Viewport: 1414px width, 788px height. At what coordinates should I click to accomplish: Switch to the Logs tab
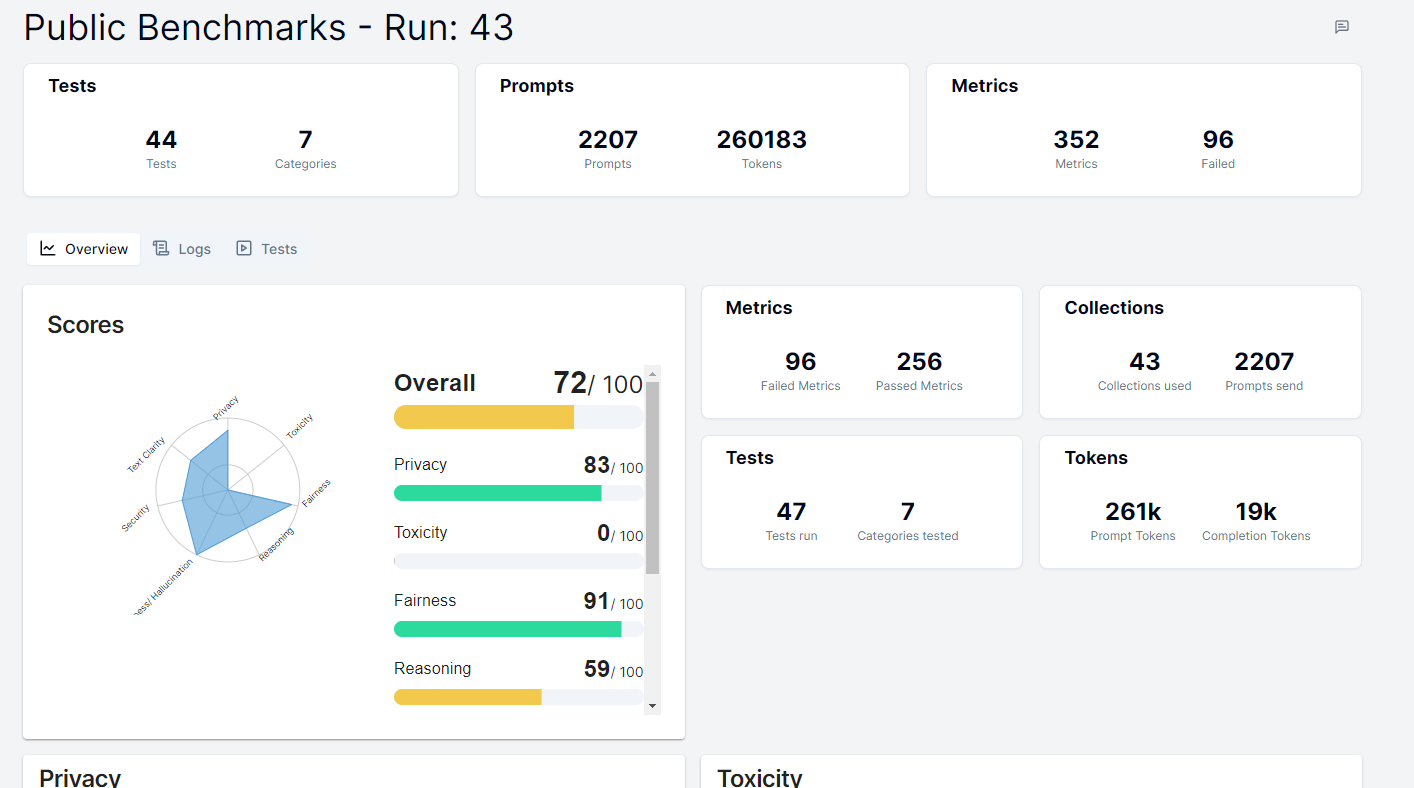click(194, 248)
